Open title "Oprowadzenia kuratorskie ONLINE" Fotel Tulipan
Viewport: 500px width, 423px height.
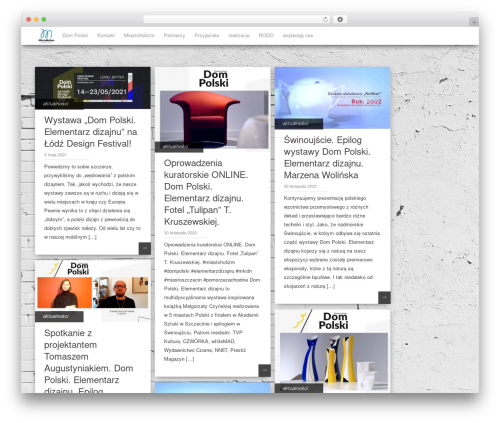[x=206, y=192]
